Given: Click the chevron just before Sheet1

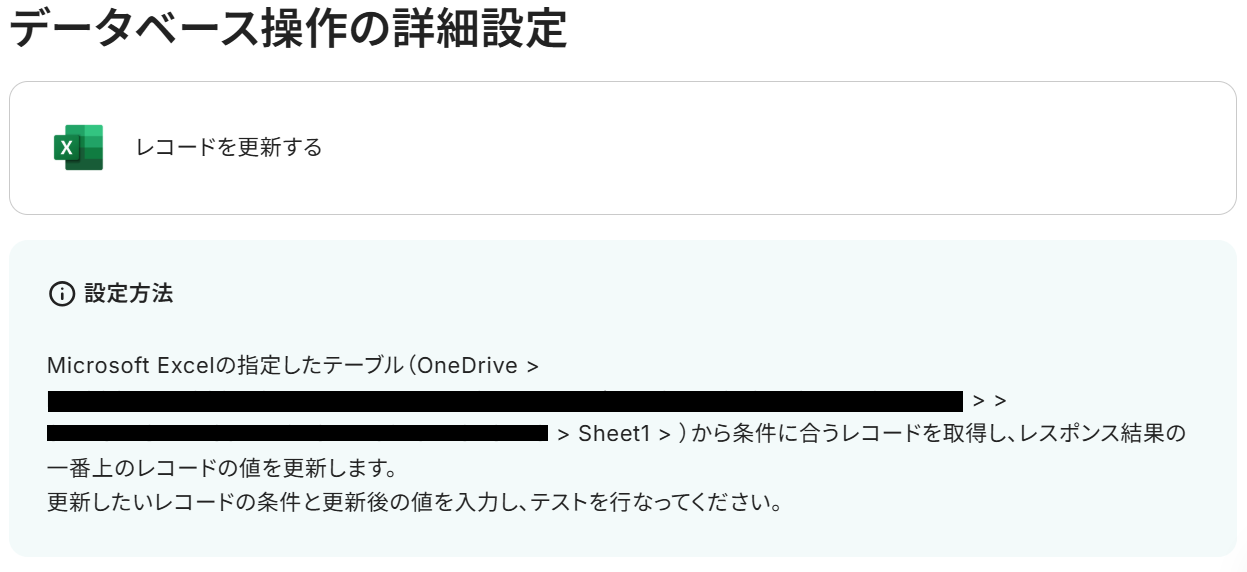Looking at the screenshot, I should pyautogui.click(x=564, y=434).
